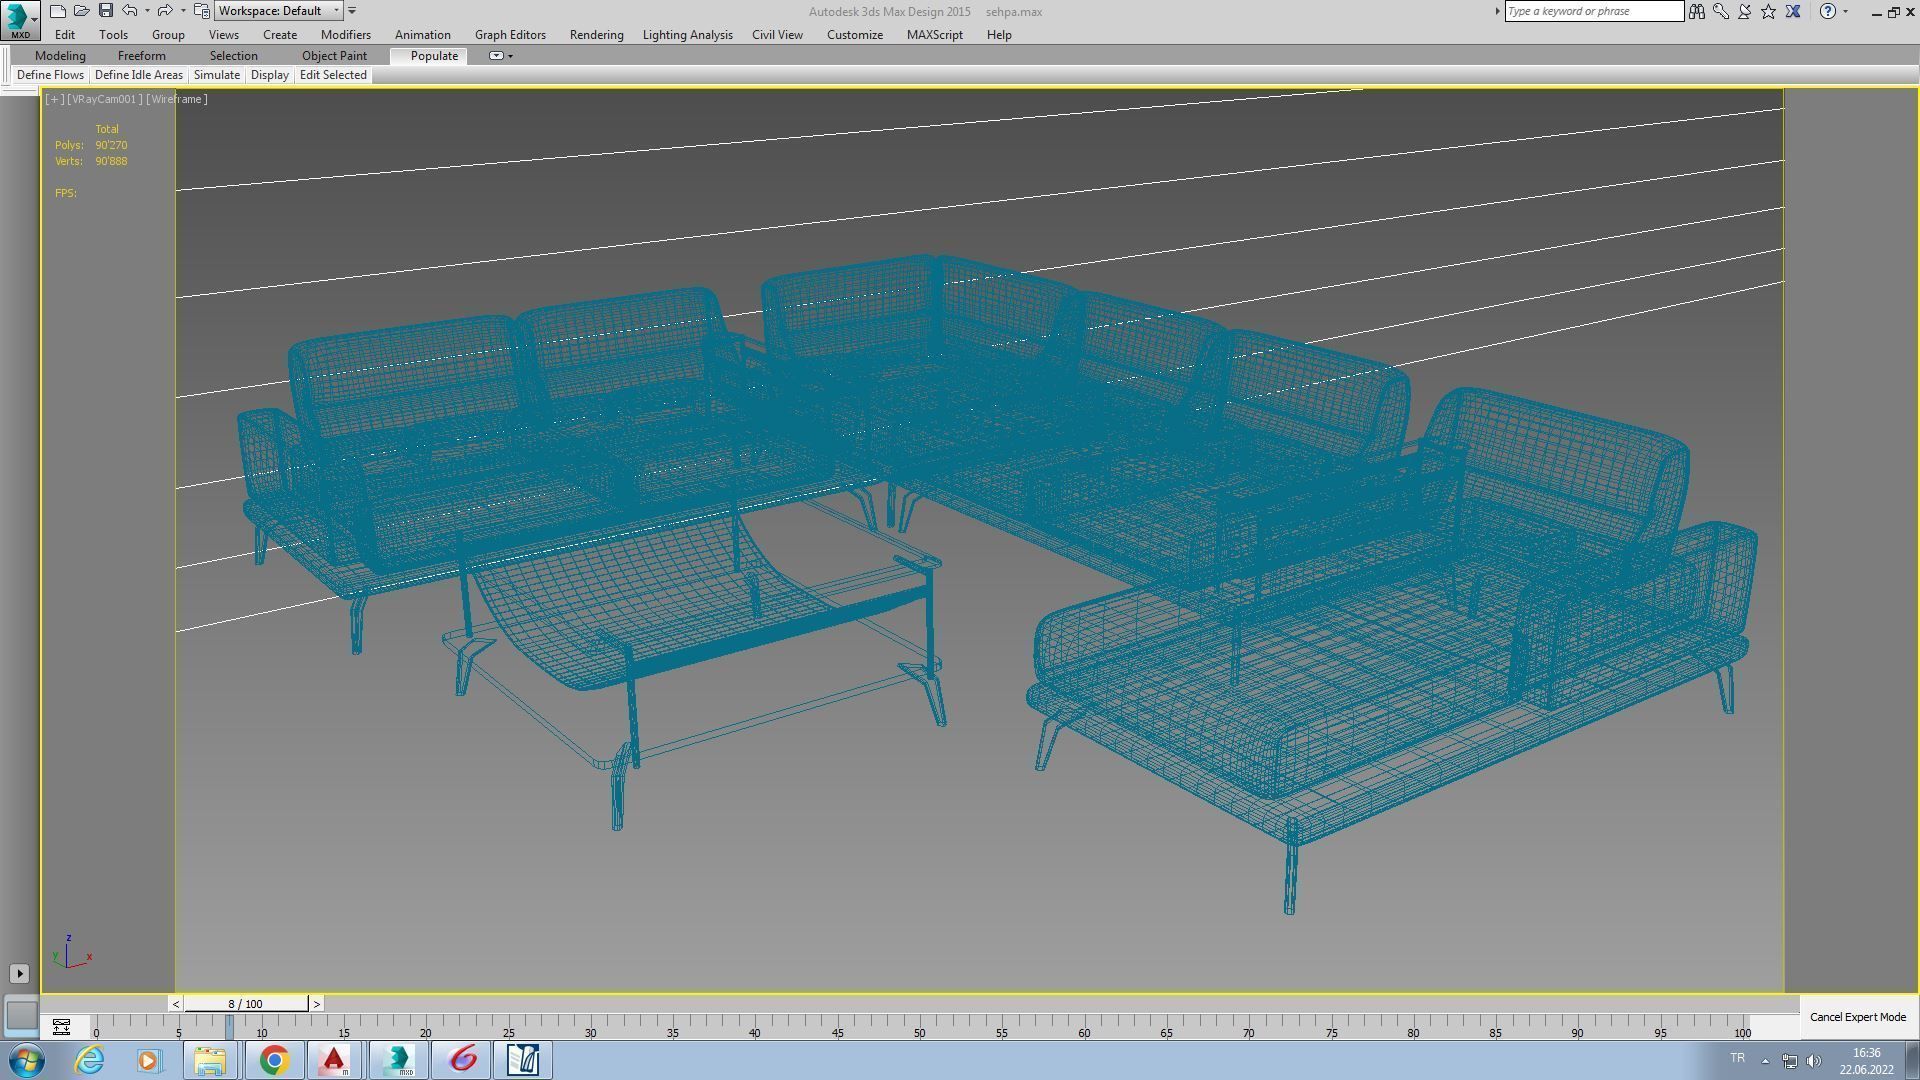Click time slider at frame 8 / 100
This screenshot has width=1920, height=1080.
pos(246,1004)
